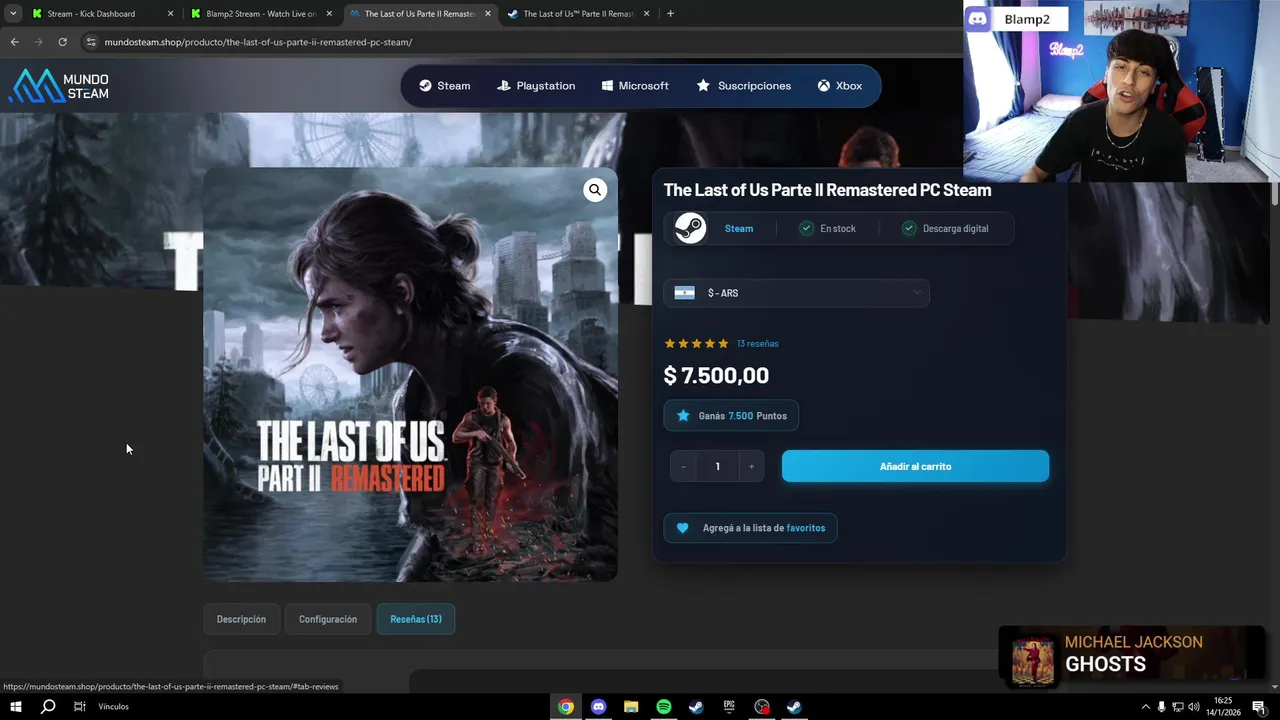Click the $ 7.500,00 price text

[716, 375]
